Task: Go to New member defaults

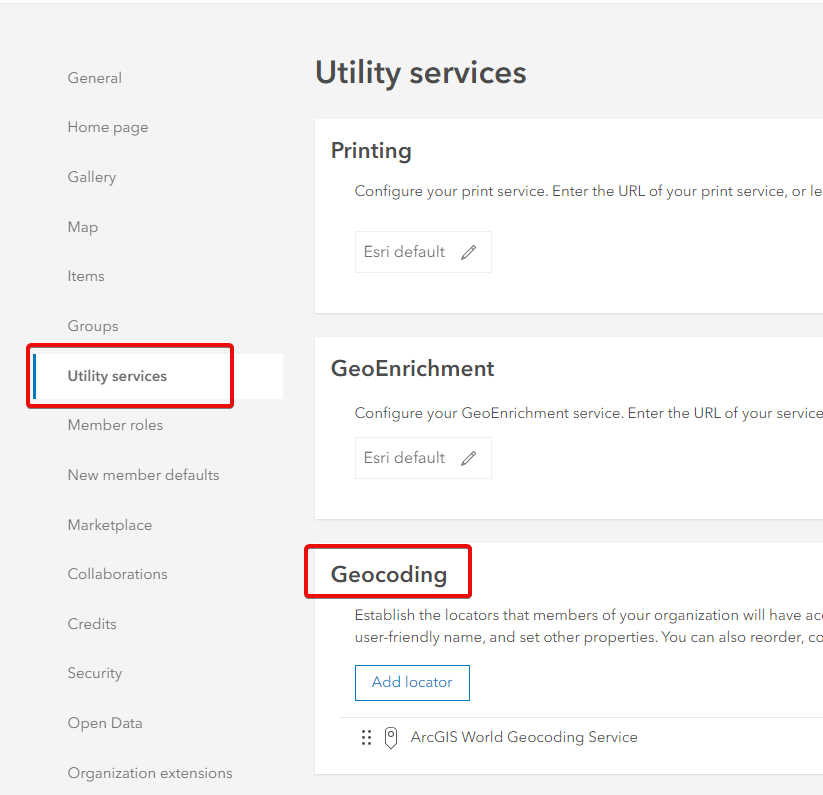Action: click(x=143, y=475)
